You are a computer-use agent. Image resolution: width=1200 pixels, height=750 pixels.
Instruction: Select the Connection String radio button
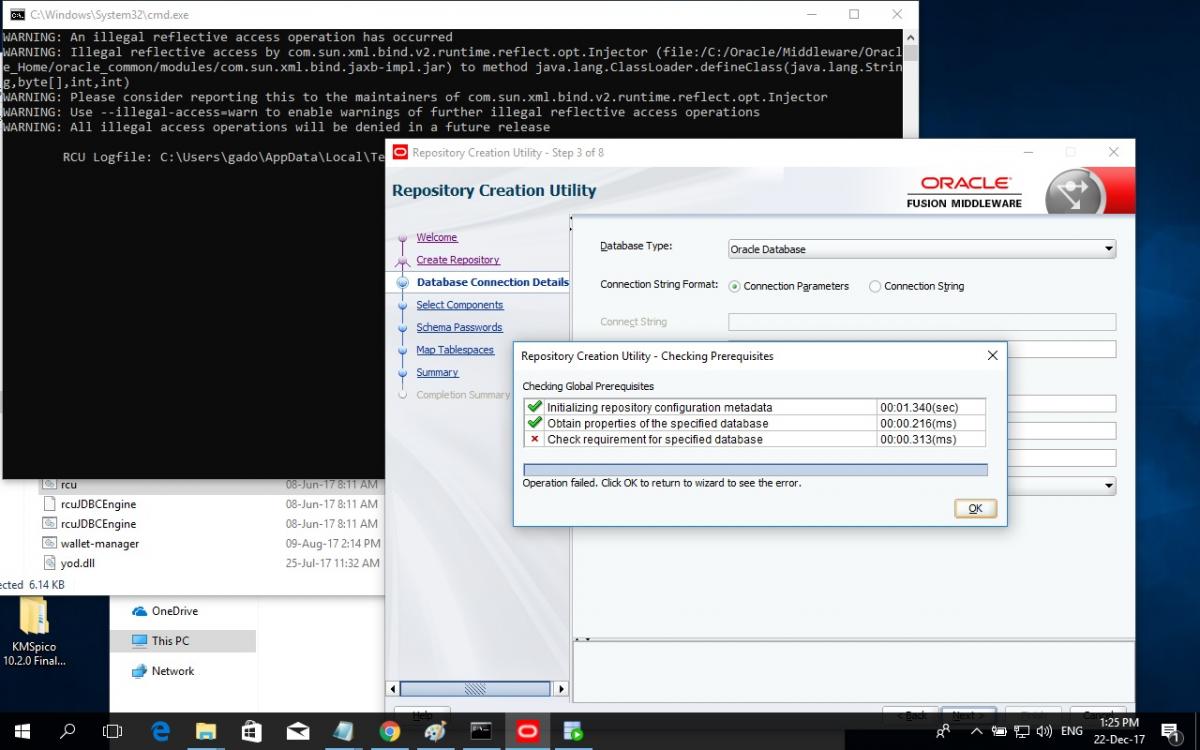[x=875, y=286]
